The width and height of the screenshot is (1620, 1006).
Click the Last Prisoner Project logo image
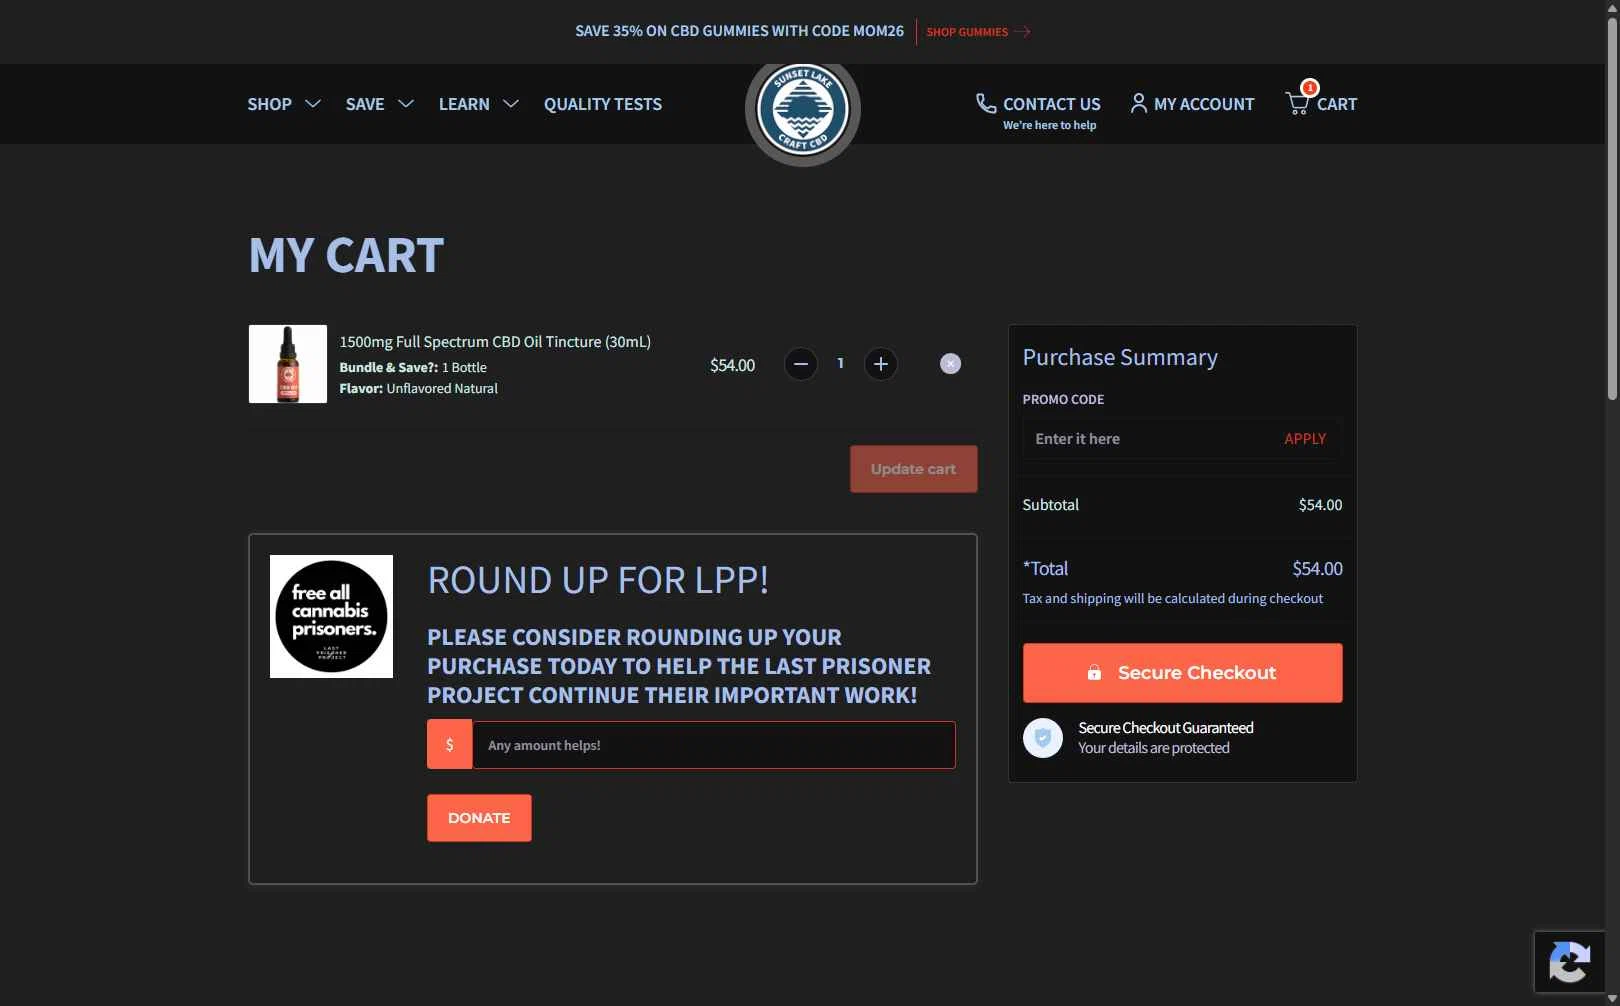click(x=331, y=616)
